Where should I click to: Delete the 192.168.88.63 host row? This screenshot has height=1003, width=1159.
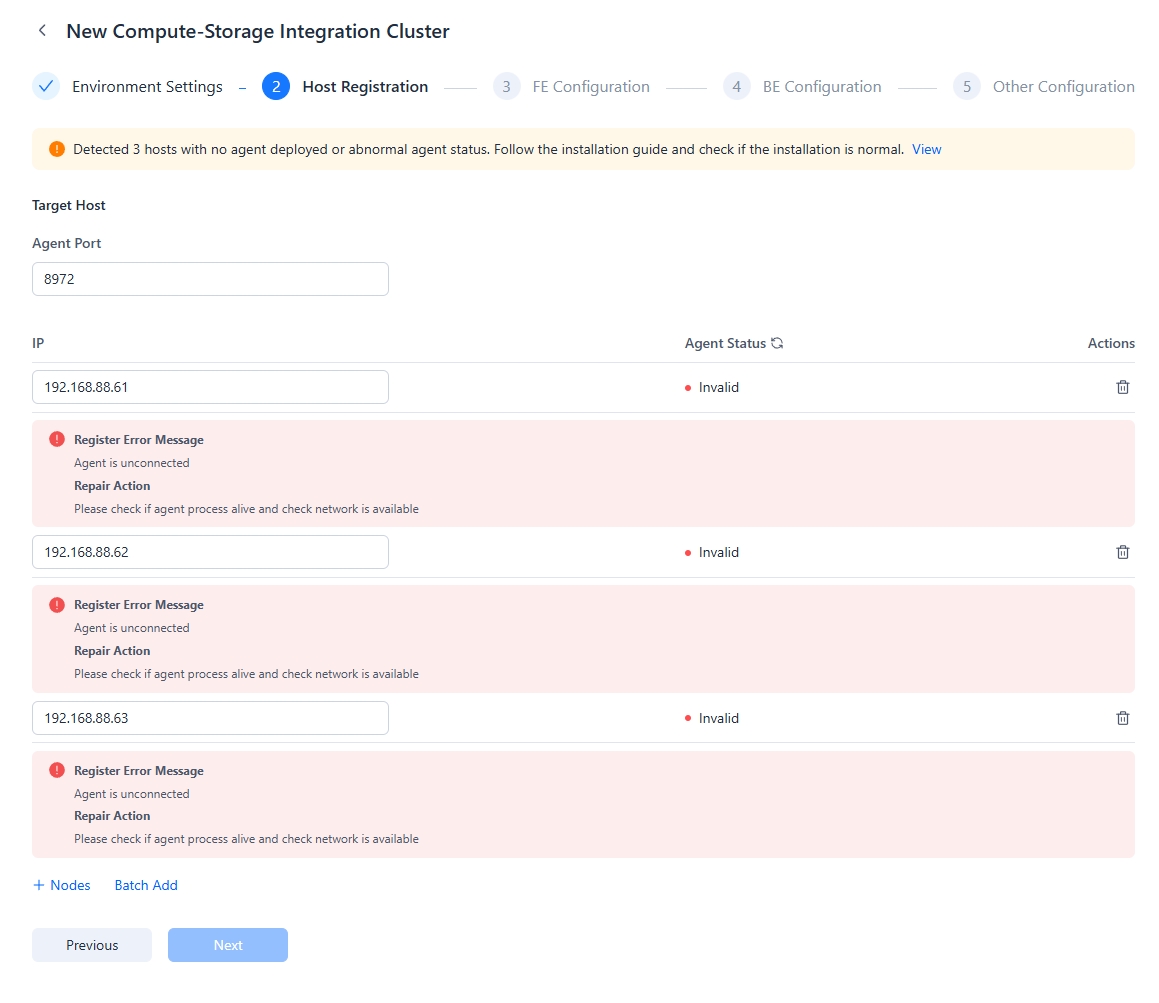(x=1122, y=717)
